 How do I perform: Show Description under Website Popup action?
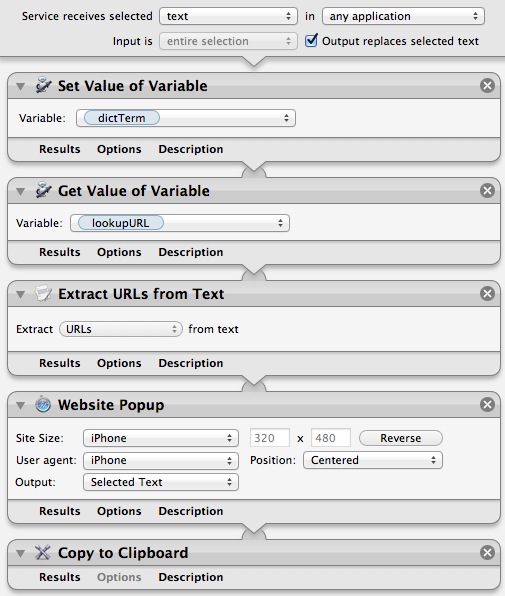click(x=191, y=511)
